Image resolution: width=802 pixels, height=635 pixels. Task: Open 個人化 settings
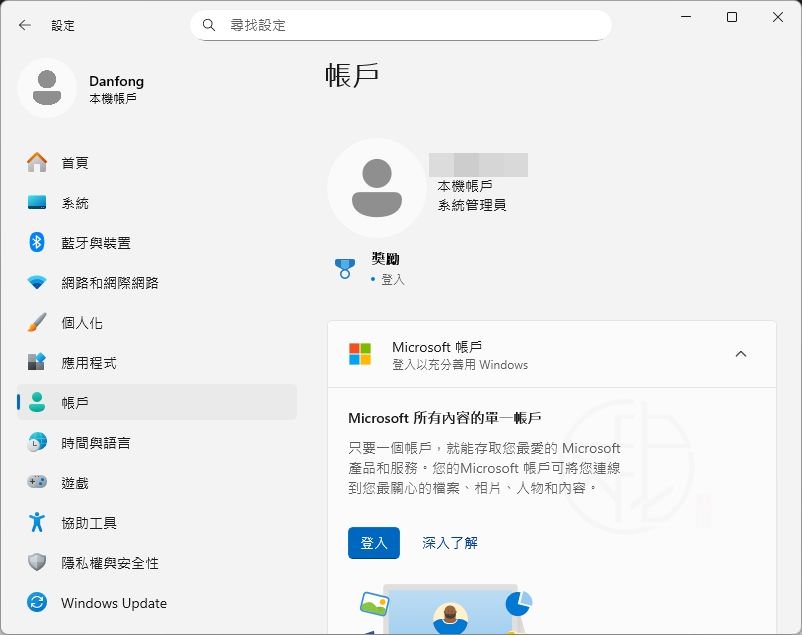(157, 322)
